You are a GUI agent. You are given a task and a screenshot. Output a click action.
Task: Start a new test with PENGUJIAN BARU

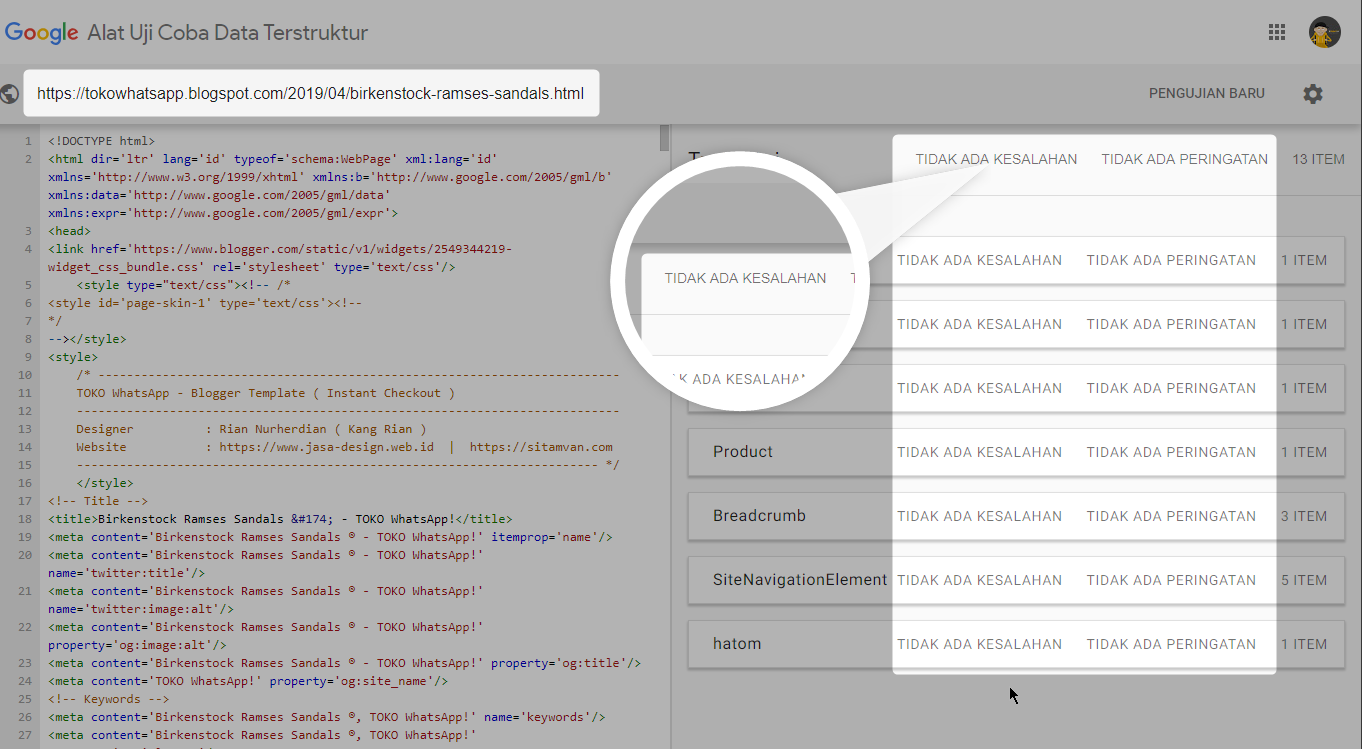coord(1207,93)
